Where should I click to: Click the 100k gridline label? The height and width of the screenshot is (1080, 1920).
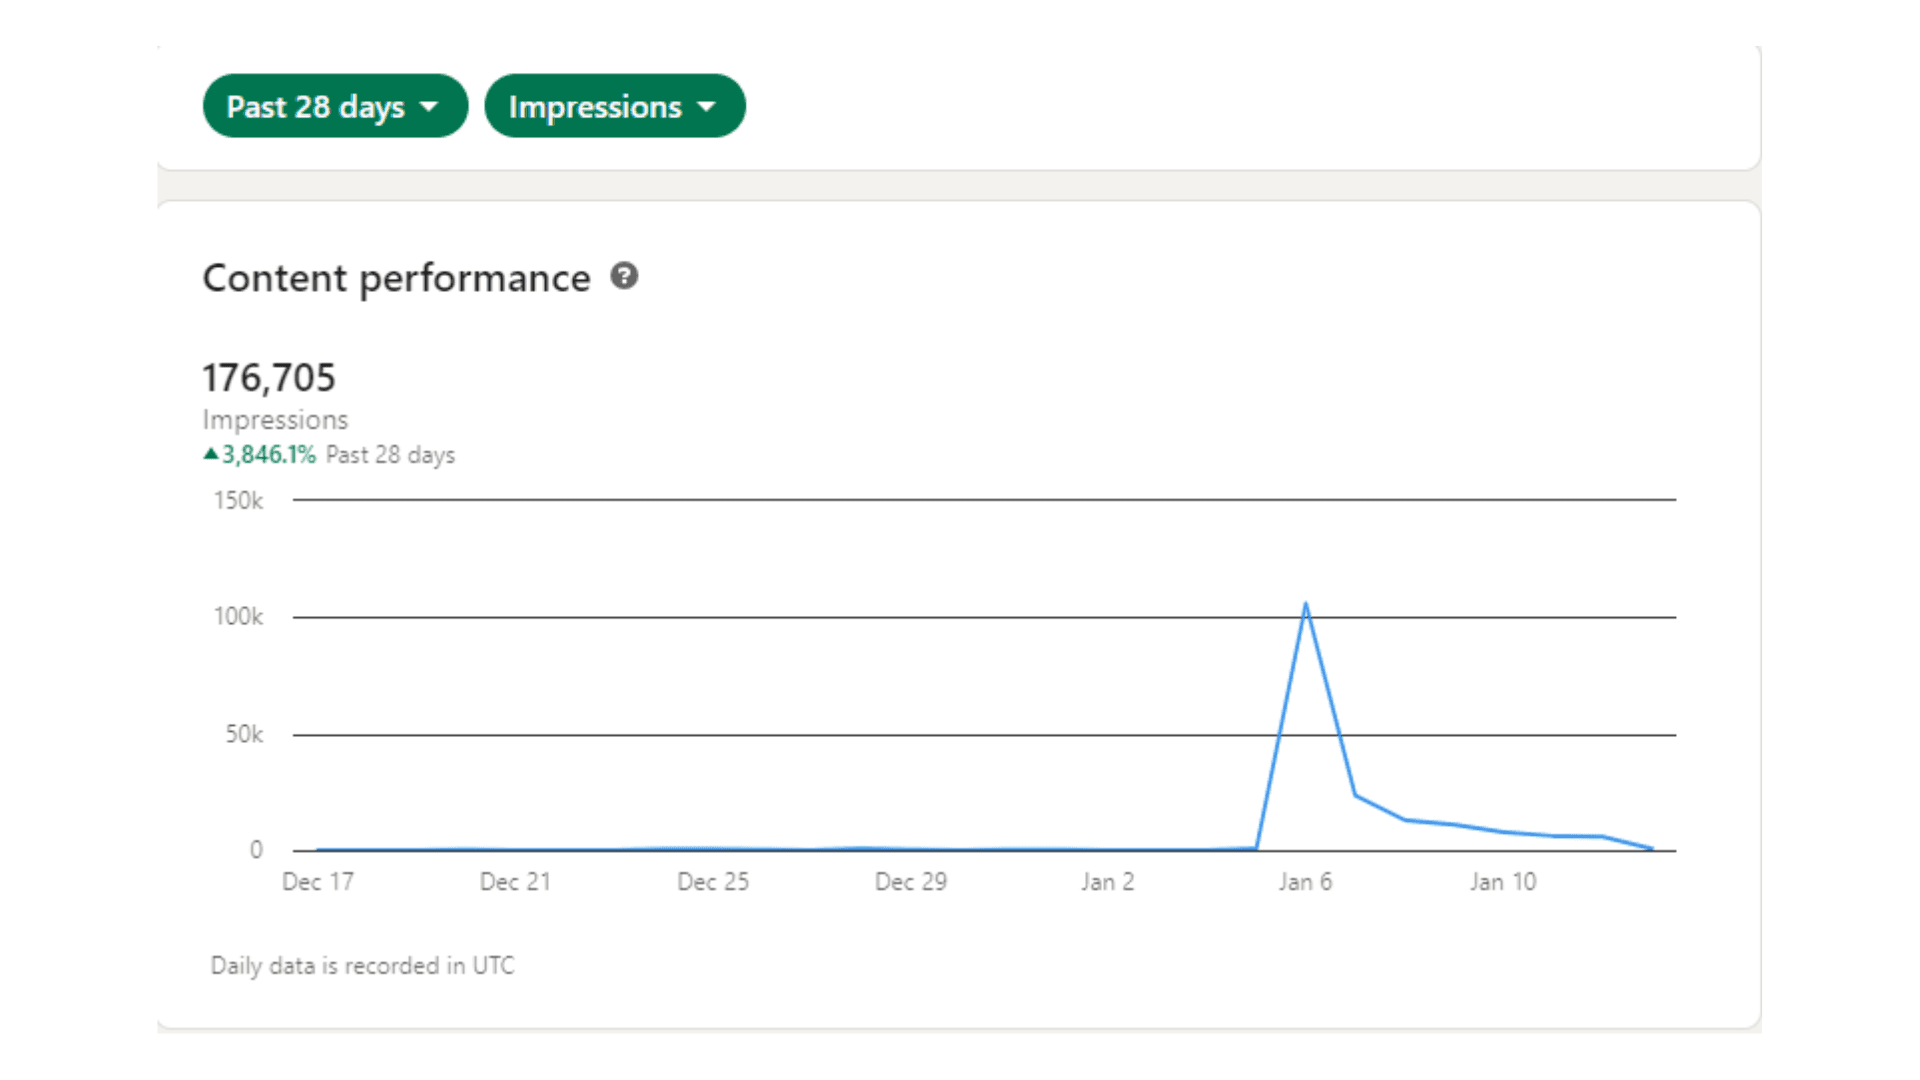(x=238, y=617)
